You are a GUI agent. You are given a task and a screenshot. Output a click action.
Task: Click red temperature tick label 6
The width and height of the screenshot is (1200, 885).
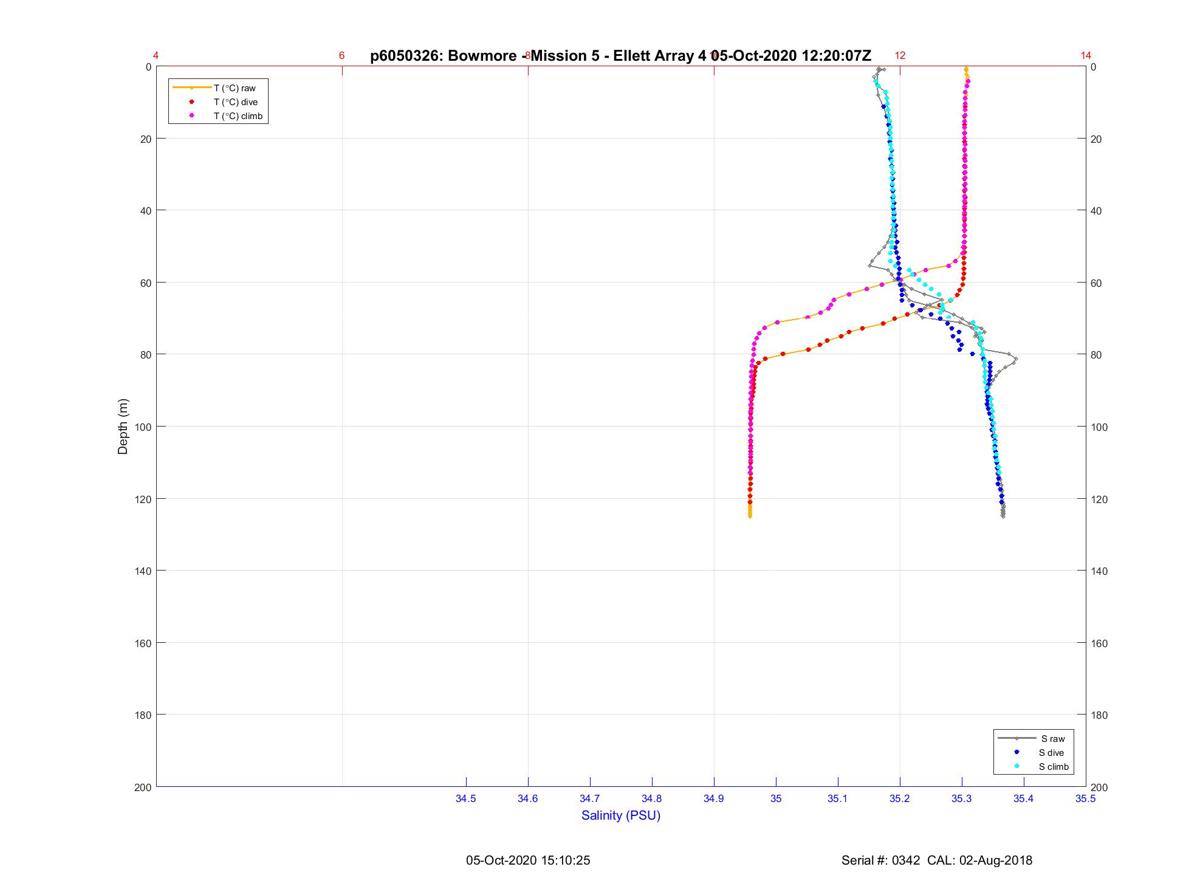342,56
